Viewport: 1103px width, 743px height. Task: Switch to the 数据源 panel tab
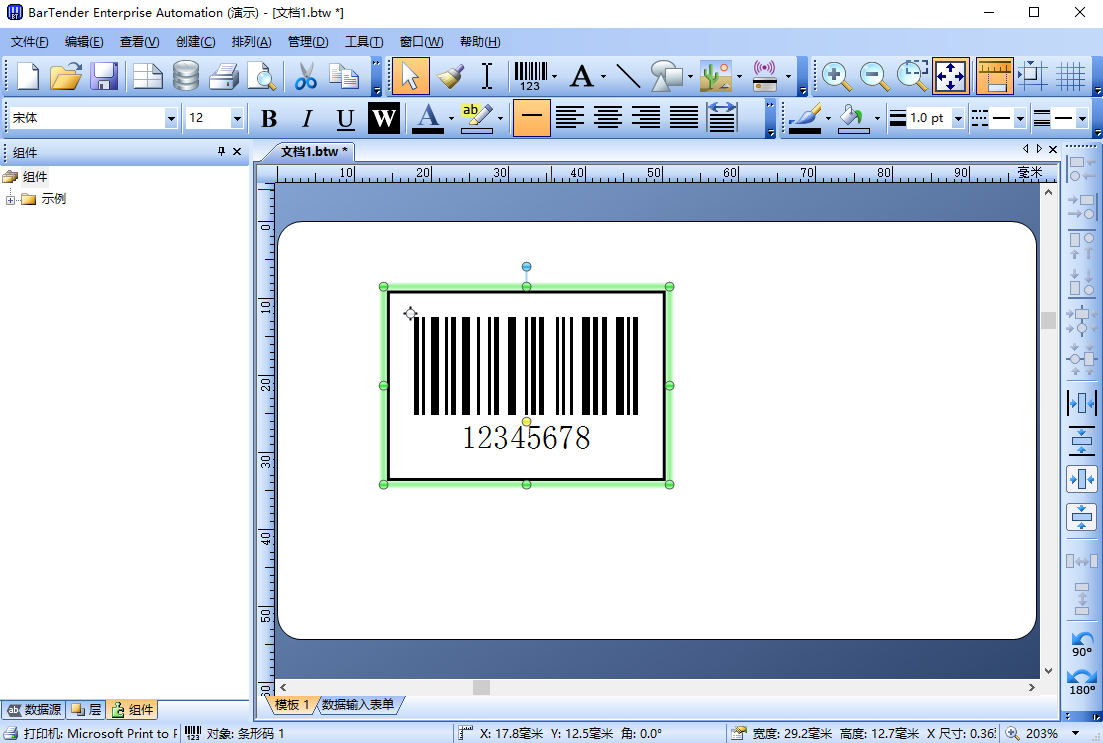pyautogui.click(x=33, y=709)
